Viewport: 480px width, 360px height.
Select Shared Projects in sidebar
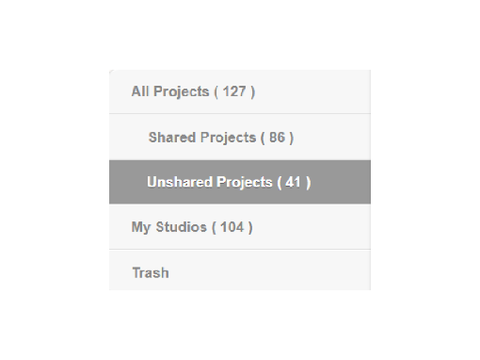240,137
